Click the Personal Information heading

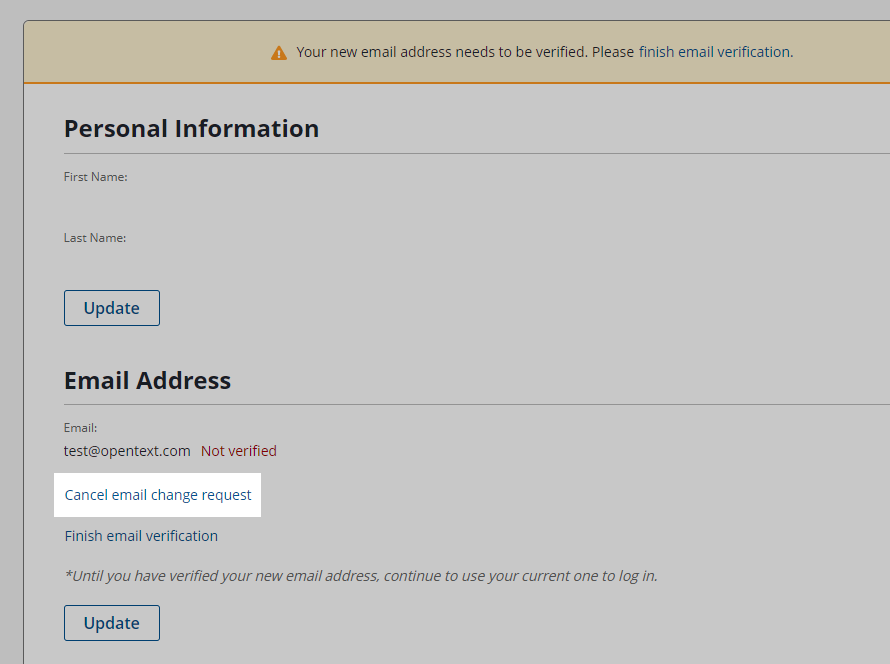[x=191, y=129]
